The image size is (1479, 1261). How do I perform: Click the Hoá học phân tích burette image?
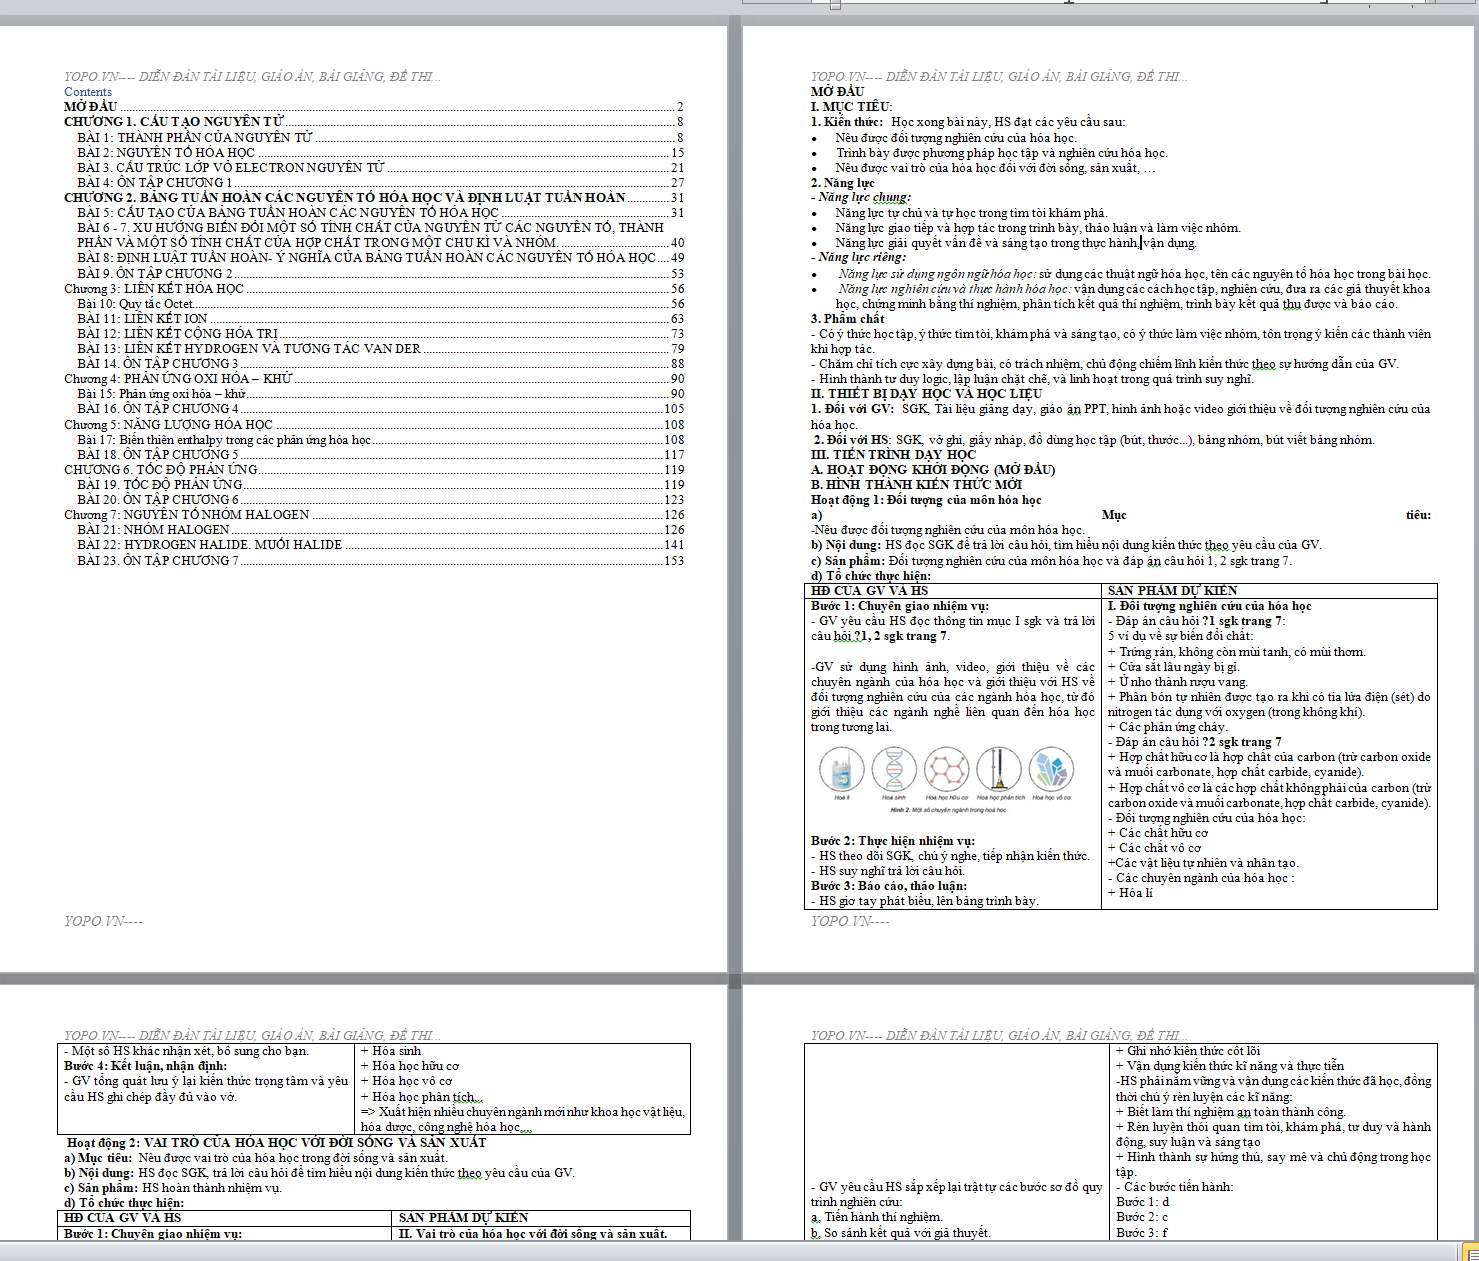998,770
